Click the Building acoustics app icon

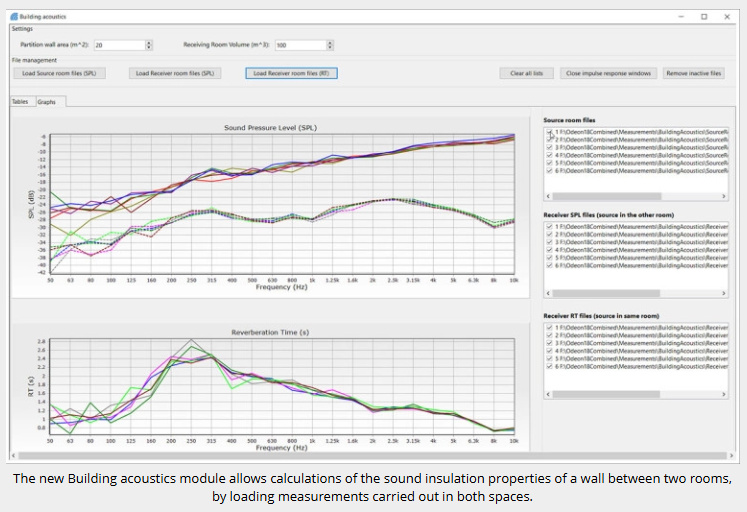point(14,16)
